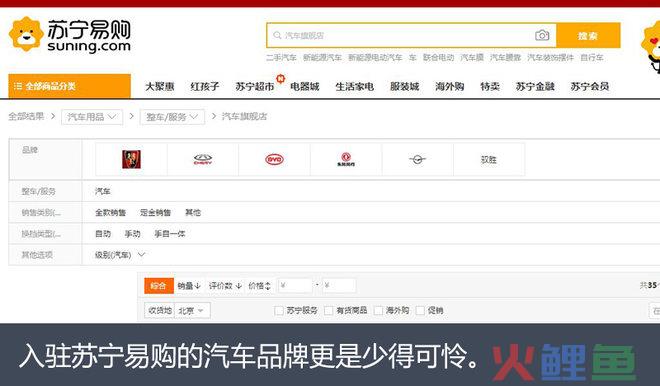660x386 pixels.
Task: Expand the 级别(汽车) options dropdown
Action: click(141, 255)
